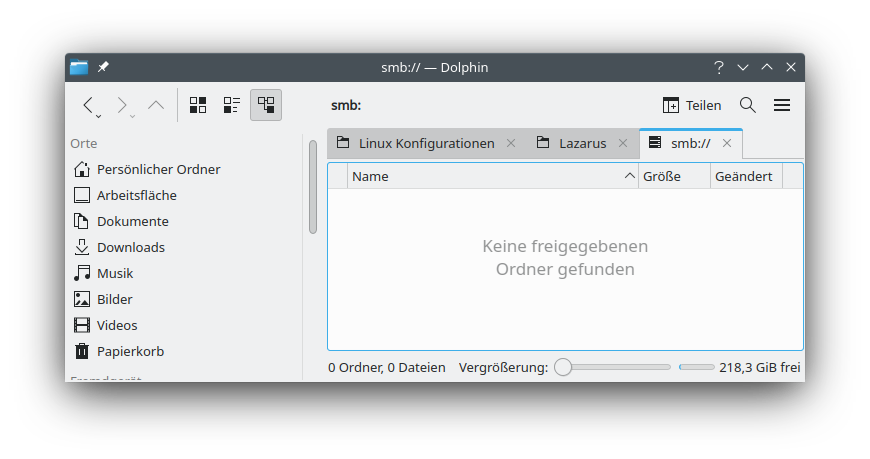Switch to icons view mode
The width and height of the screenshot is (870, 459).
coord(198,105)
